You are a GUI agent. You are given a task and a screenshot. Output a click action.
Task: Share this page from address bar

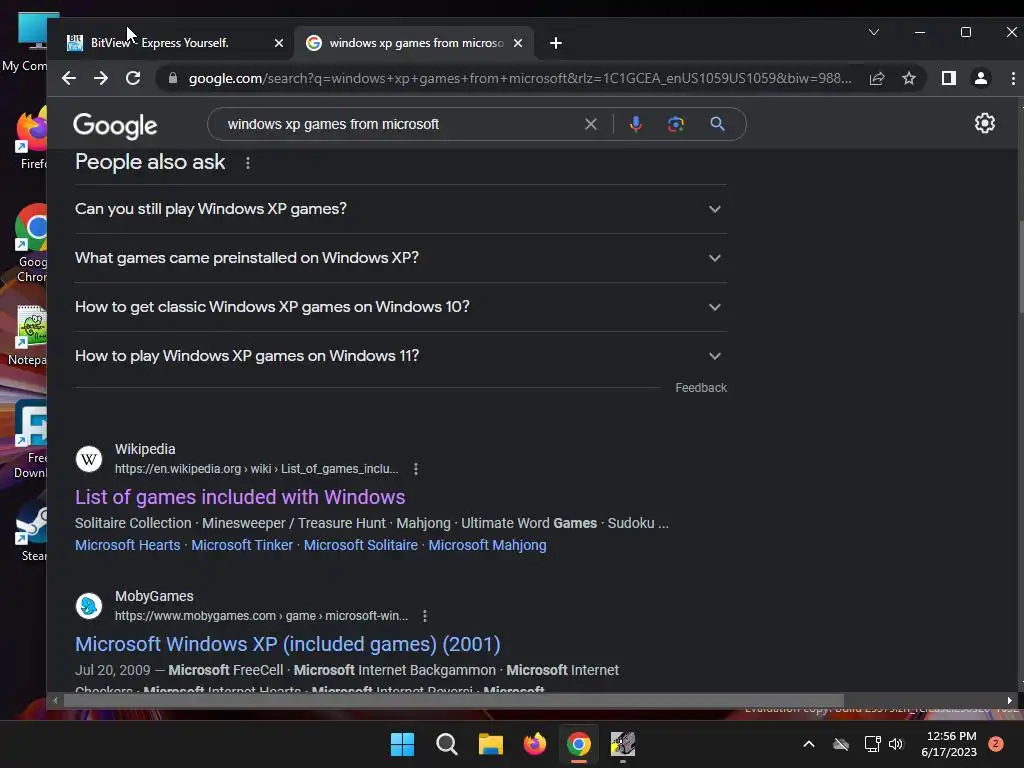coord(877,78)
